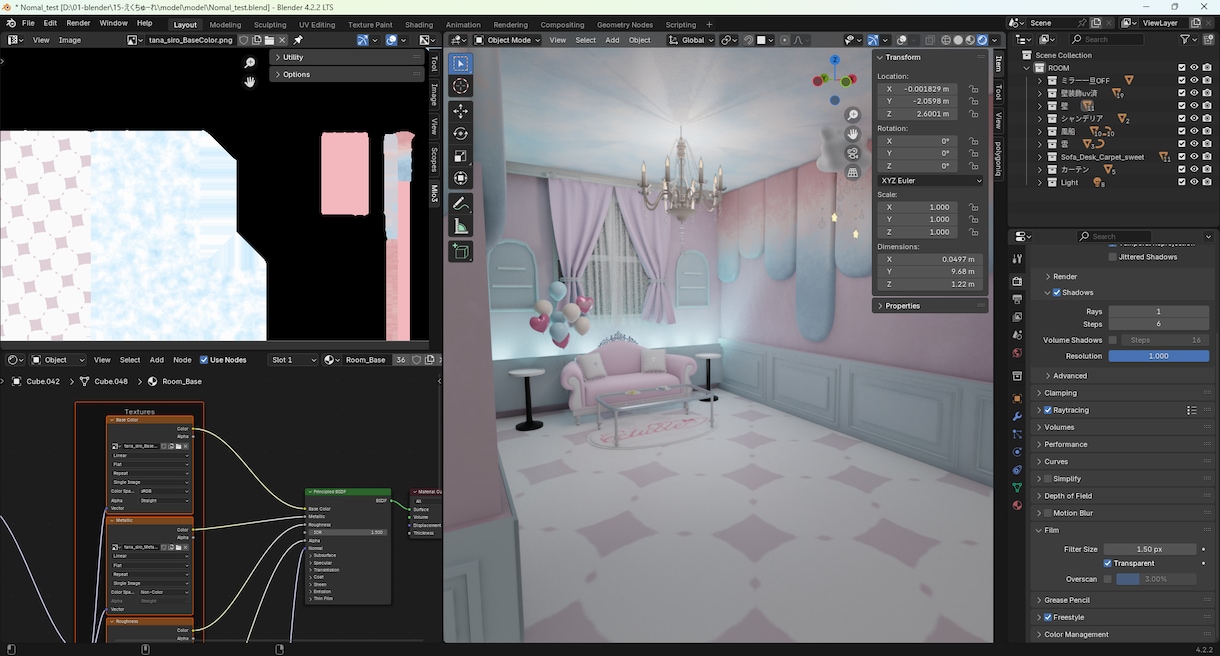The width and height of the screenshot is (1220, 656).
Task: Toggle the Raytracing checkbox
Action: 1048,410
